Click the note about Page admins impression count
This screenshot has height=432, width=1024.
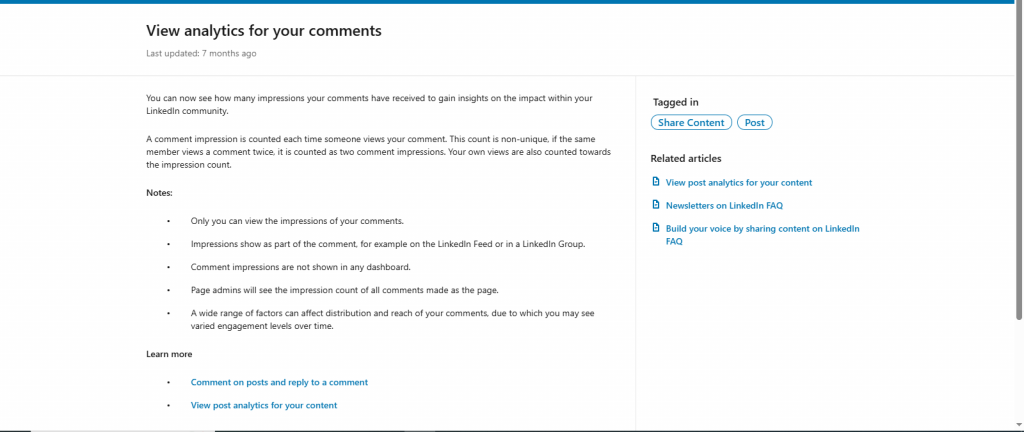pyautogui.click(x=344, y=290)
